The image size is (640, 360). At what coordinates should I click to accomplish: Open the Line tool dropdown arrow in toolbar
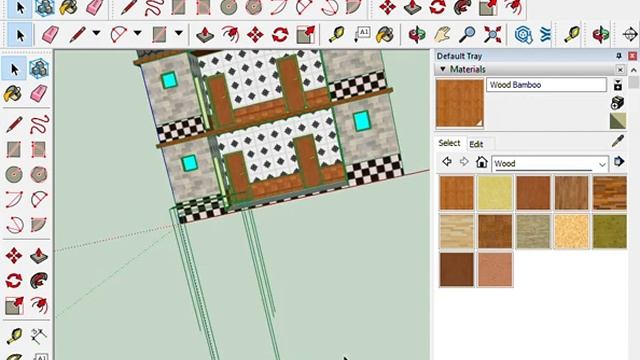point(96,33)
